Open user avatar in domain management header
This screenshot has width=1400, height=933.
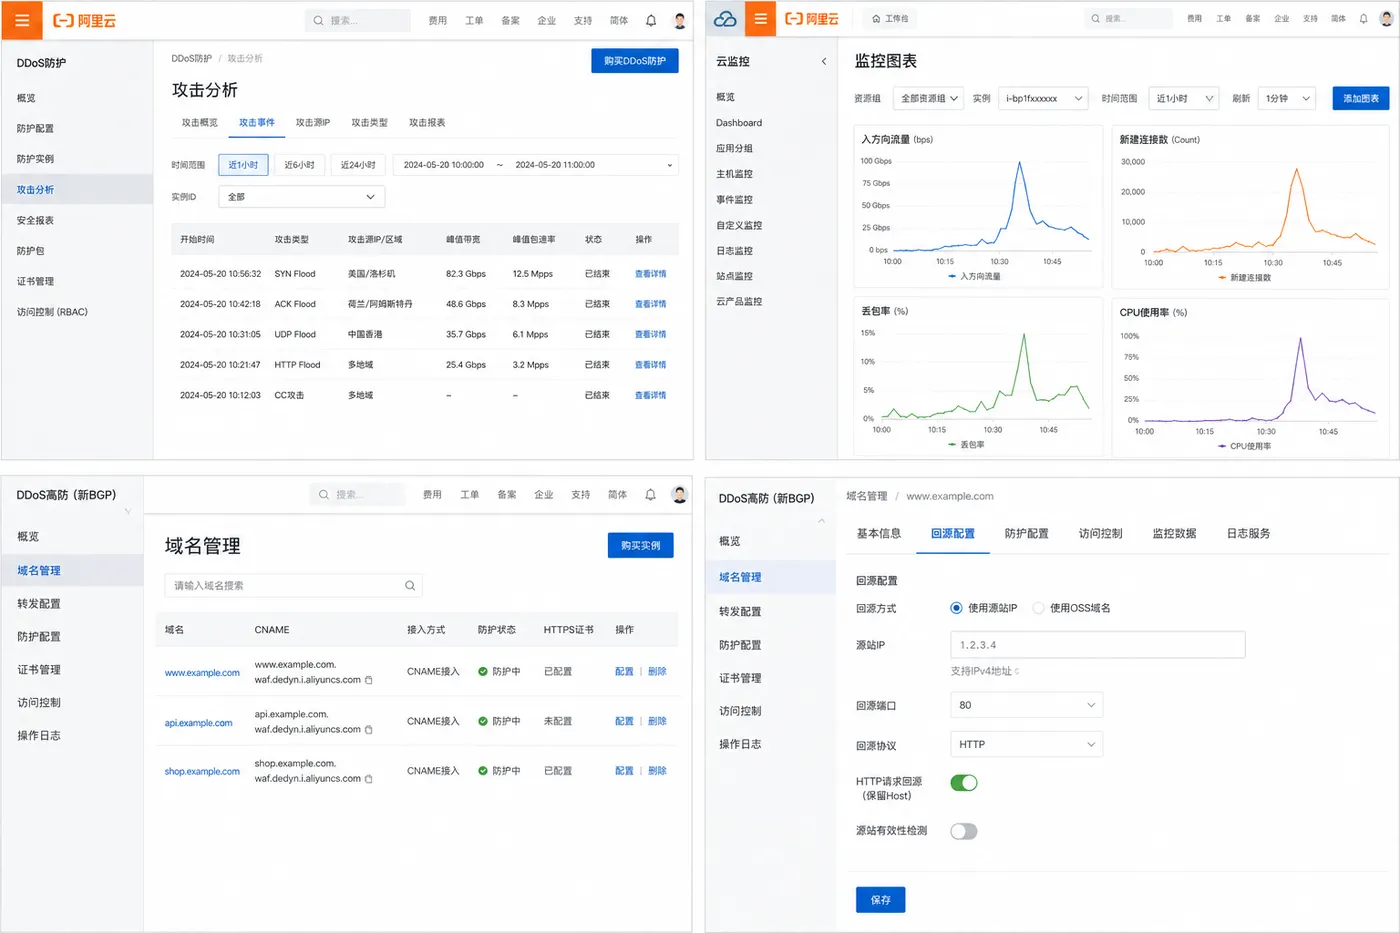[x=680, y=494]
